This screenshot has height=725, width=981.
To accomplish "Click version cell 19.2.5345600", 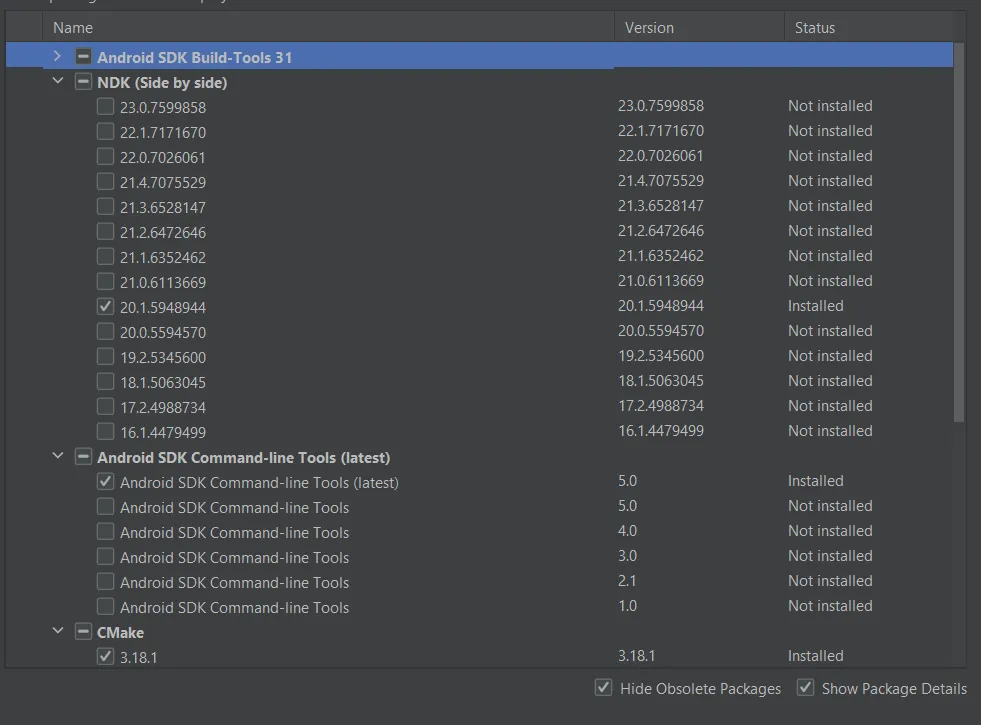I will pyautogui.click(x=661, y=356).
